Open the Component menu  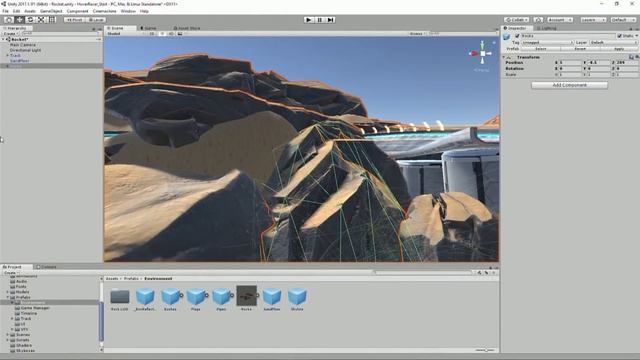(77, 11)
